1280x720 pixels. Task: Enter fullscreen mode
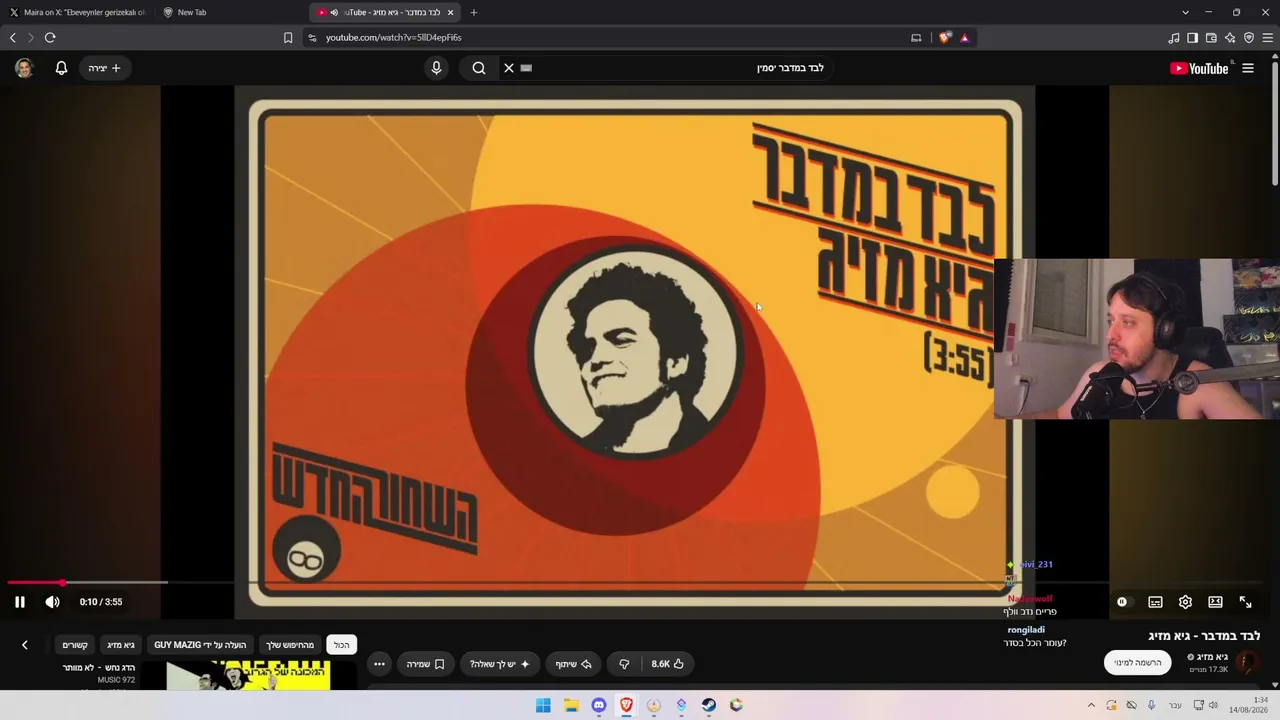(1245, 602)
